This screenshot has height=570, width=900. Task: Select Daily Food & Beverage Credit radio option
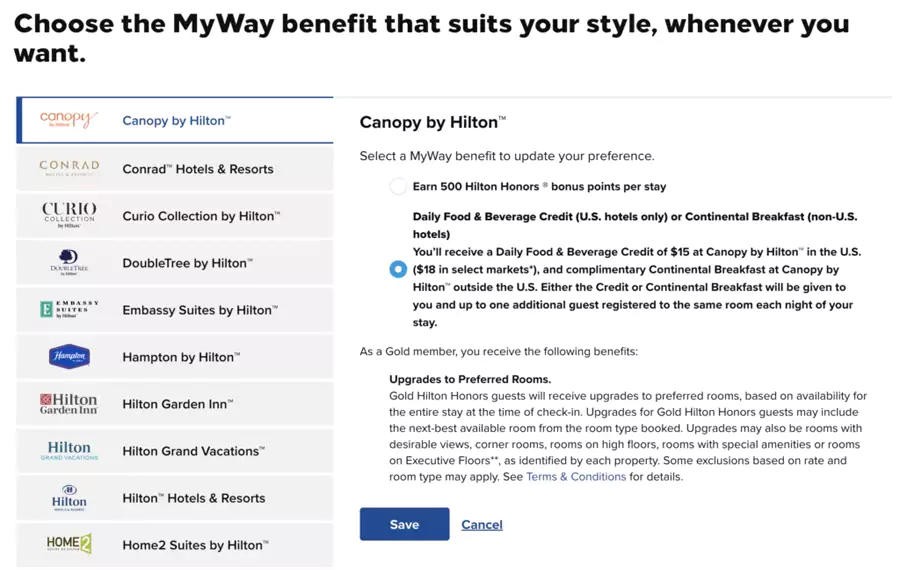pyautogui.click(x=398, y=269)
